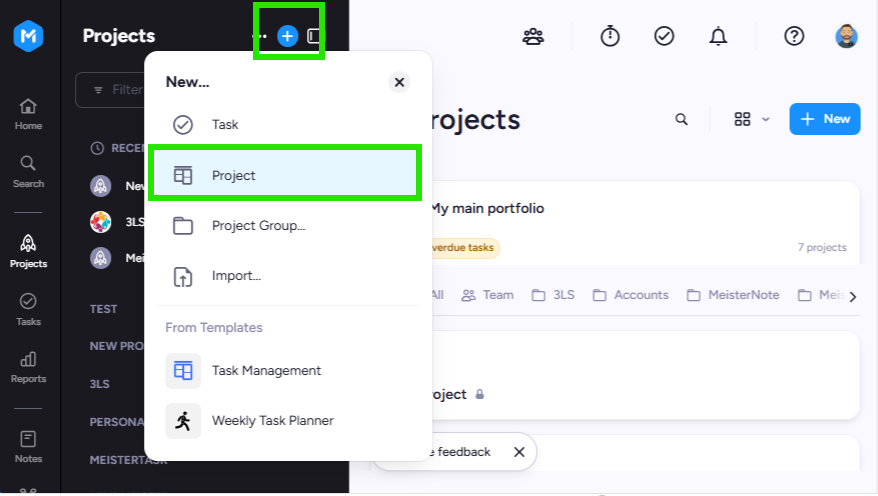This screenshot has height=496, width=878.
Task: Click the blue plus add button
Action: tap(287, 36)
